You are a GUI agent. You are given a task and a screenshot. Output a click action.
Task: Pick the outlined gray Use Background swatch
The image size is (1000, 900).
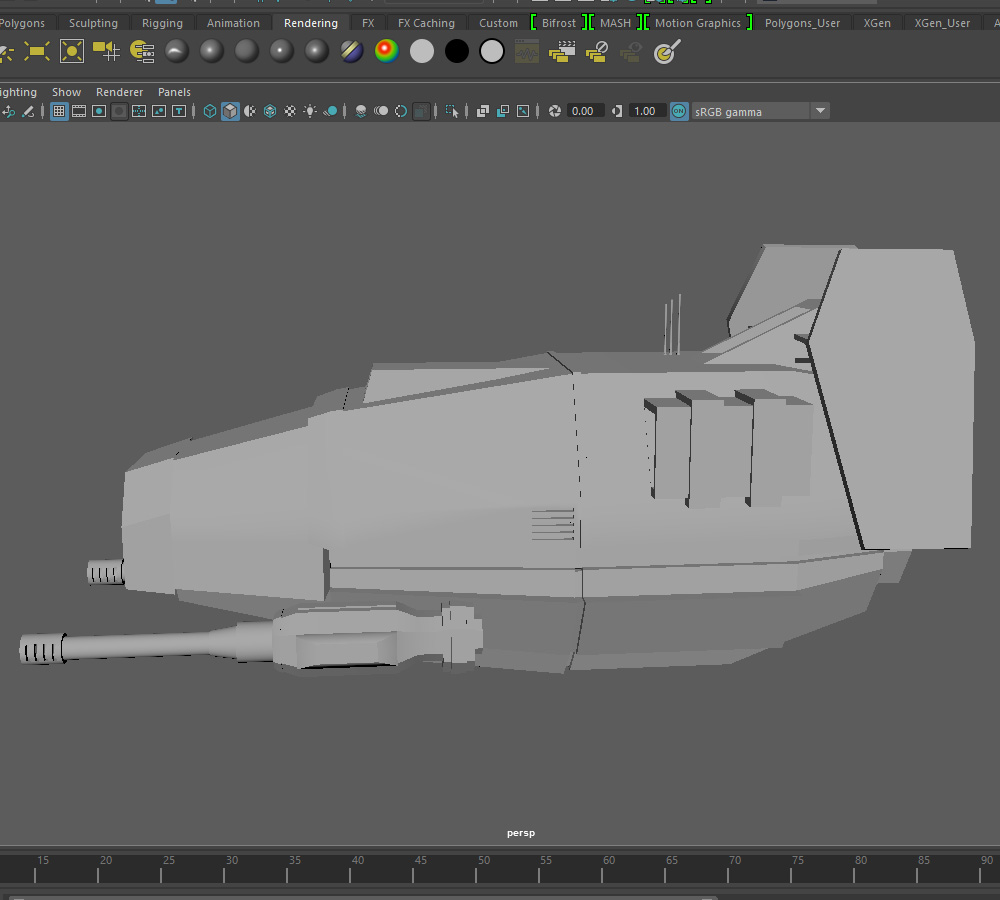click(492, 51)
